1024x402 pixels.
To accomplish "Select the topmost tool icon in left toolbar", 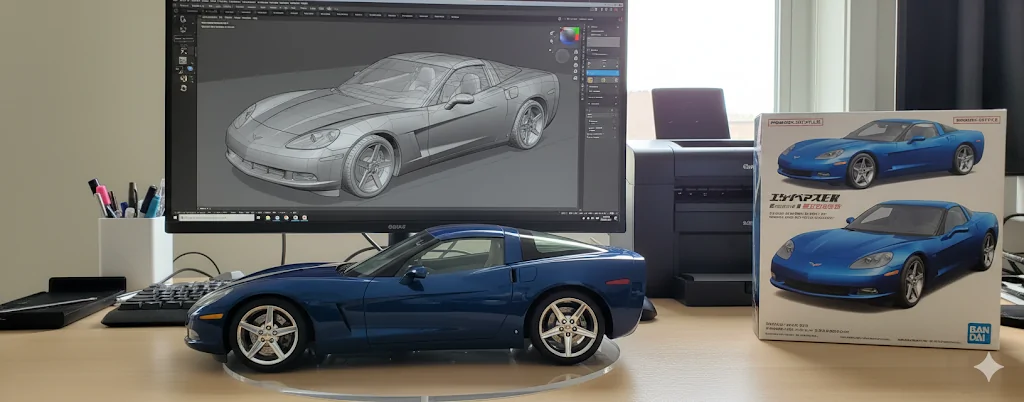I will [183, 19].
